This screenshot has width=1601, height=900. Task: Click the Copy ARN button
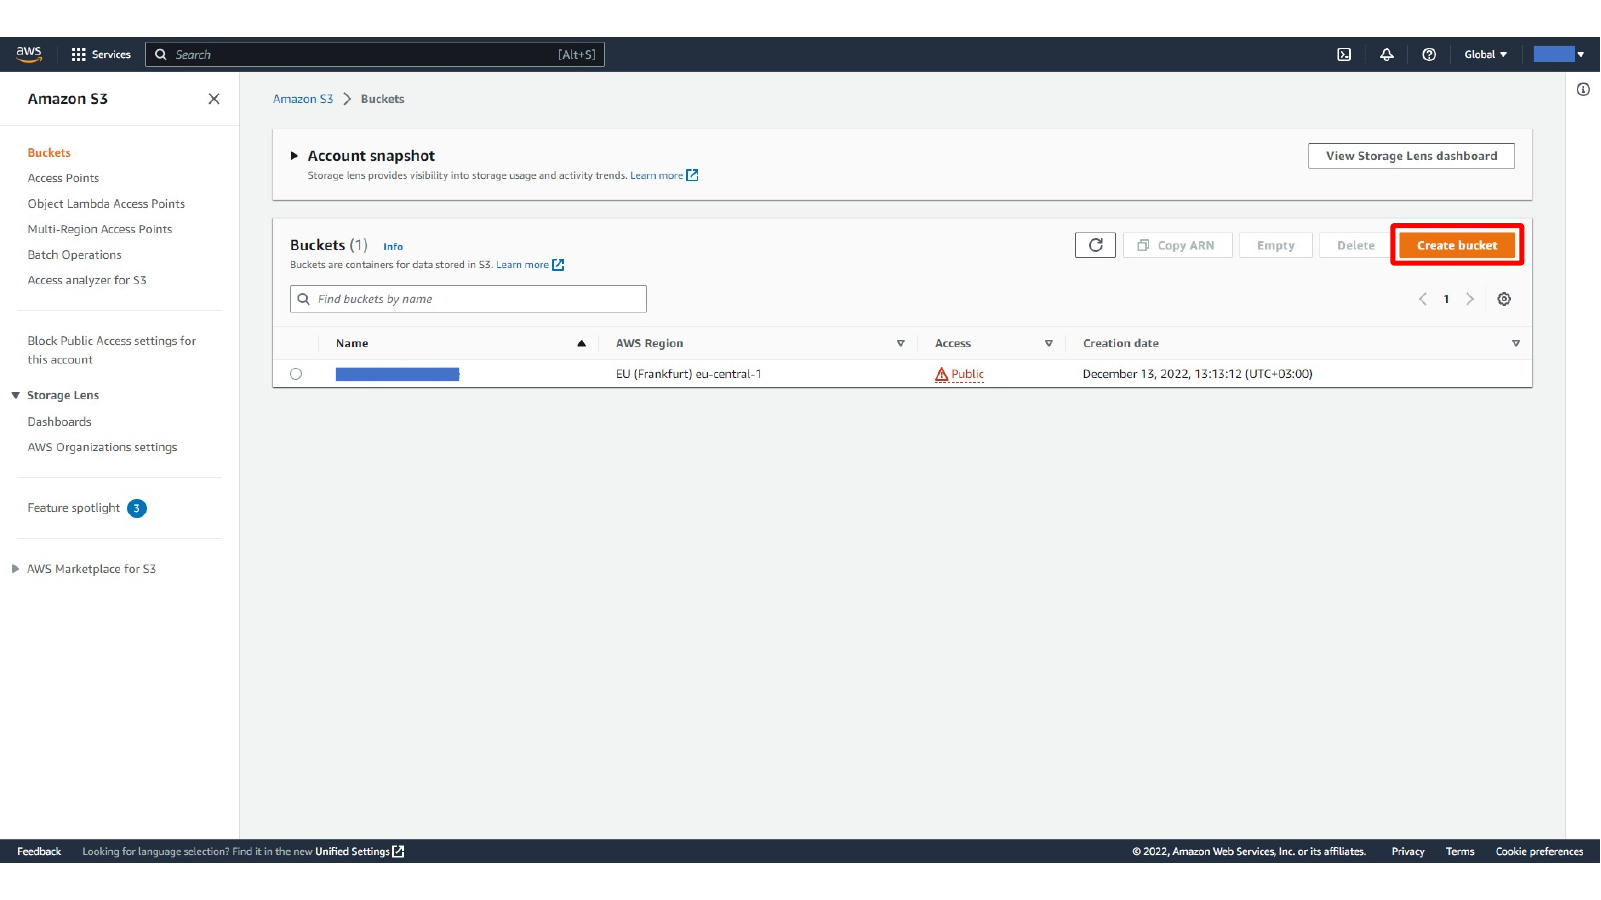point(1177,245)
